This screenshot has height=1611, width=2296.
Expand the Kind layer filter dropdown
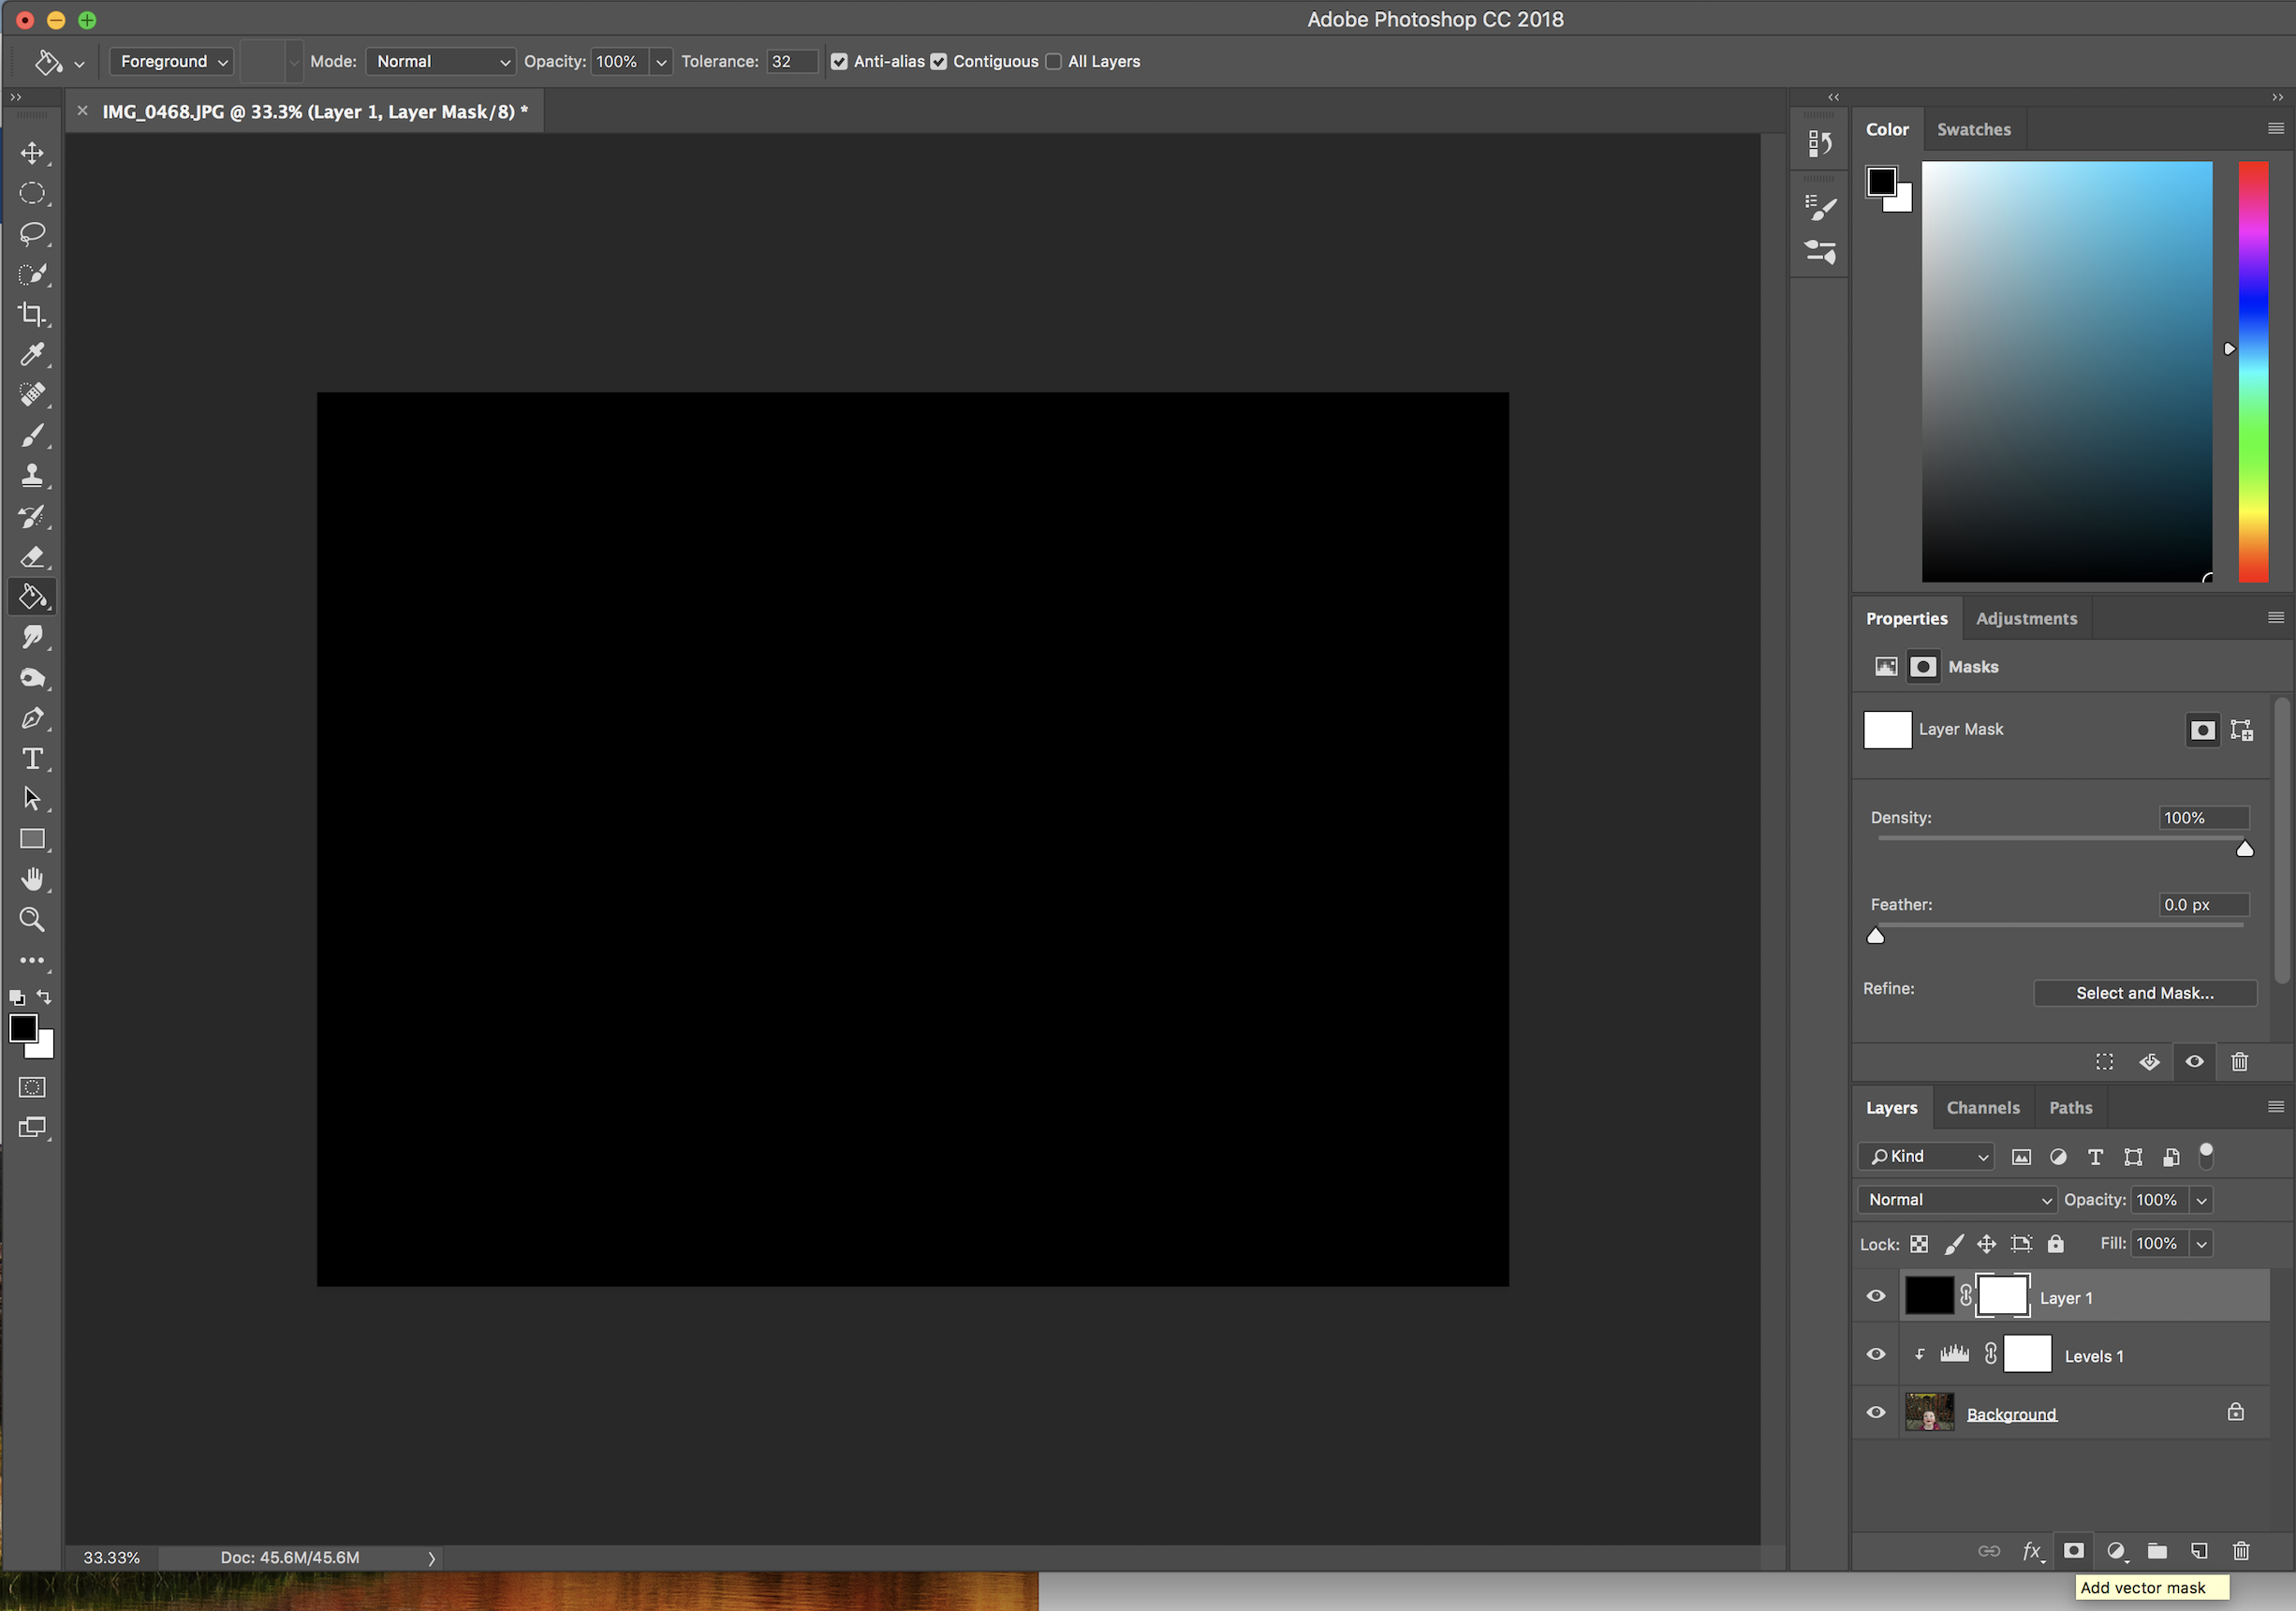click(1927, 1157)
